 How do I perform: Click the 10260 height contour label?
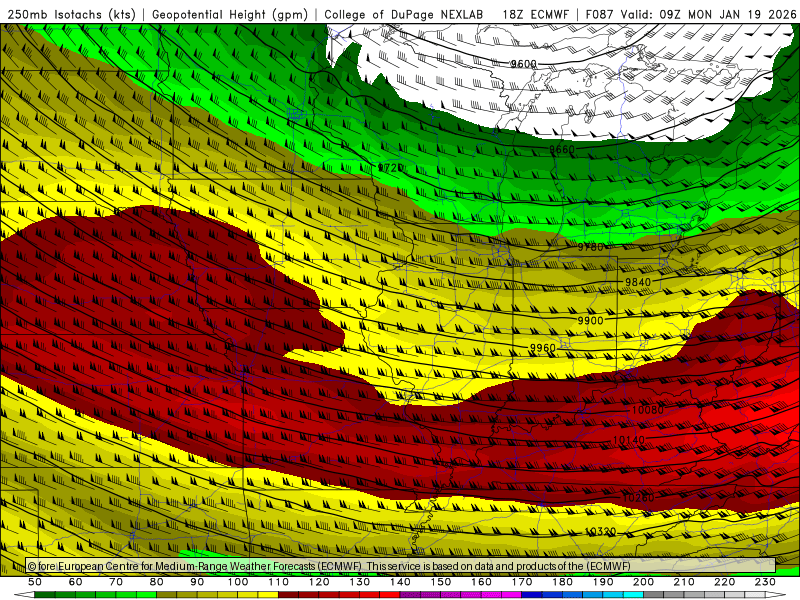[638, 497]
